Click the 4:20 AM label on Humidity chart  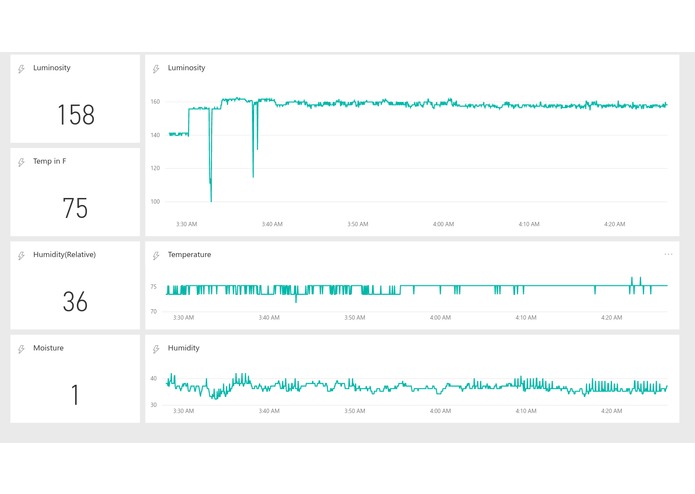[x=611, y=411]
